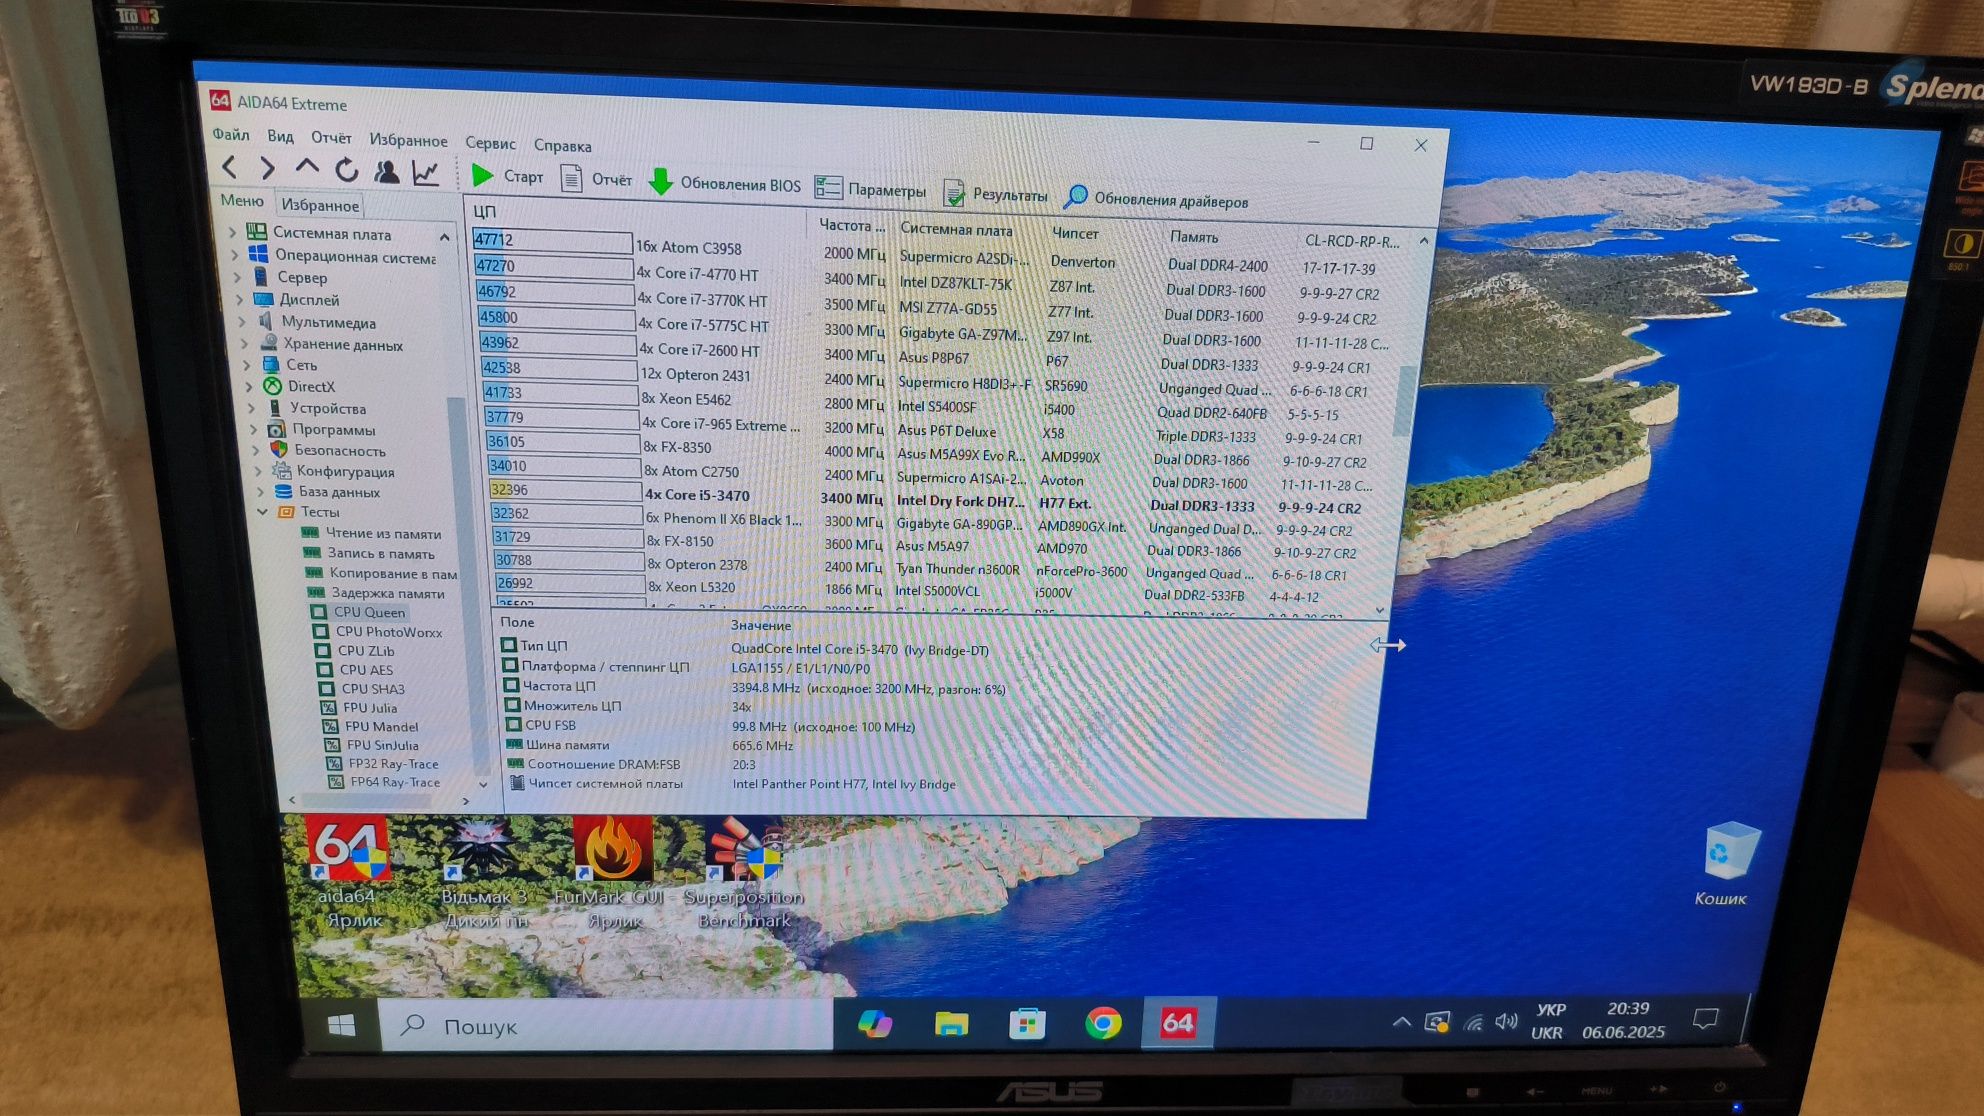The width and height of the screenshot is (1984, 1116).
Task: Open the Отчёт menu in menu bar
Action: point(331,138)
